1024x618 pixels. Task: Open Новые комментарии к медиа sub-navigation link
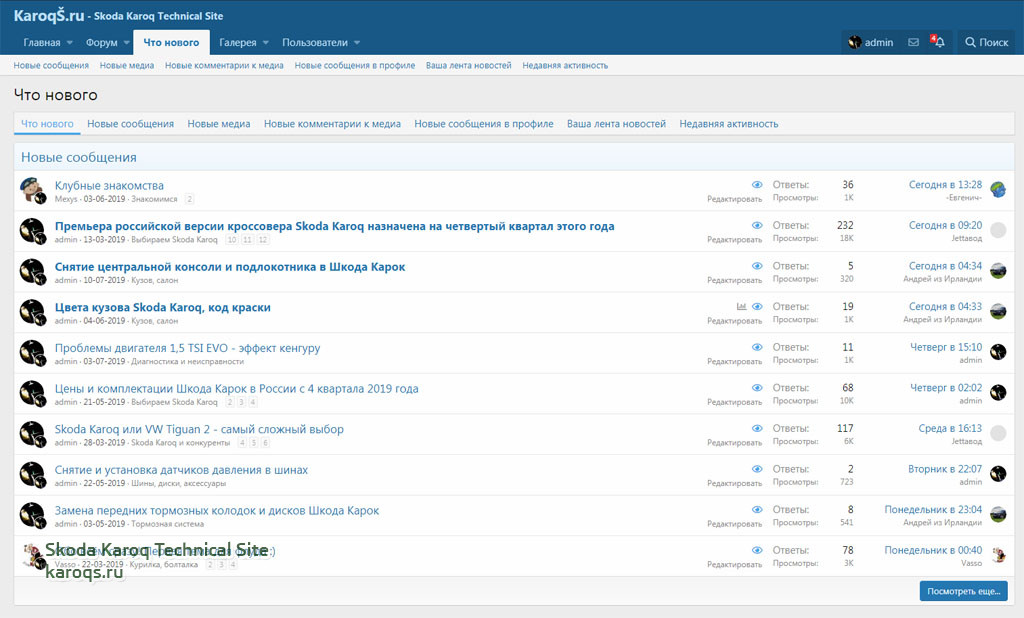point(224,65)
